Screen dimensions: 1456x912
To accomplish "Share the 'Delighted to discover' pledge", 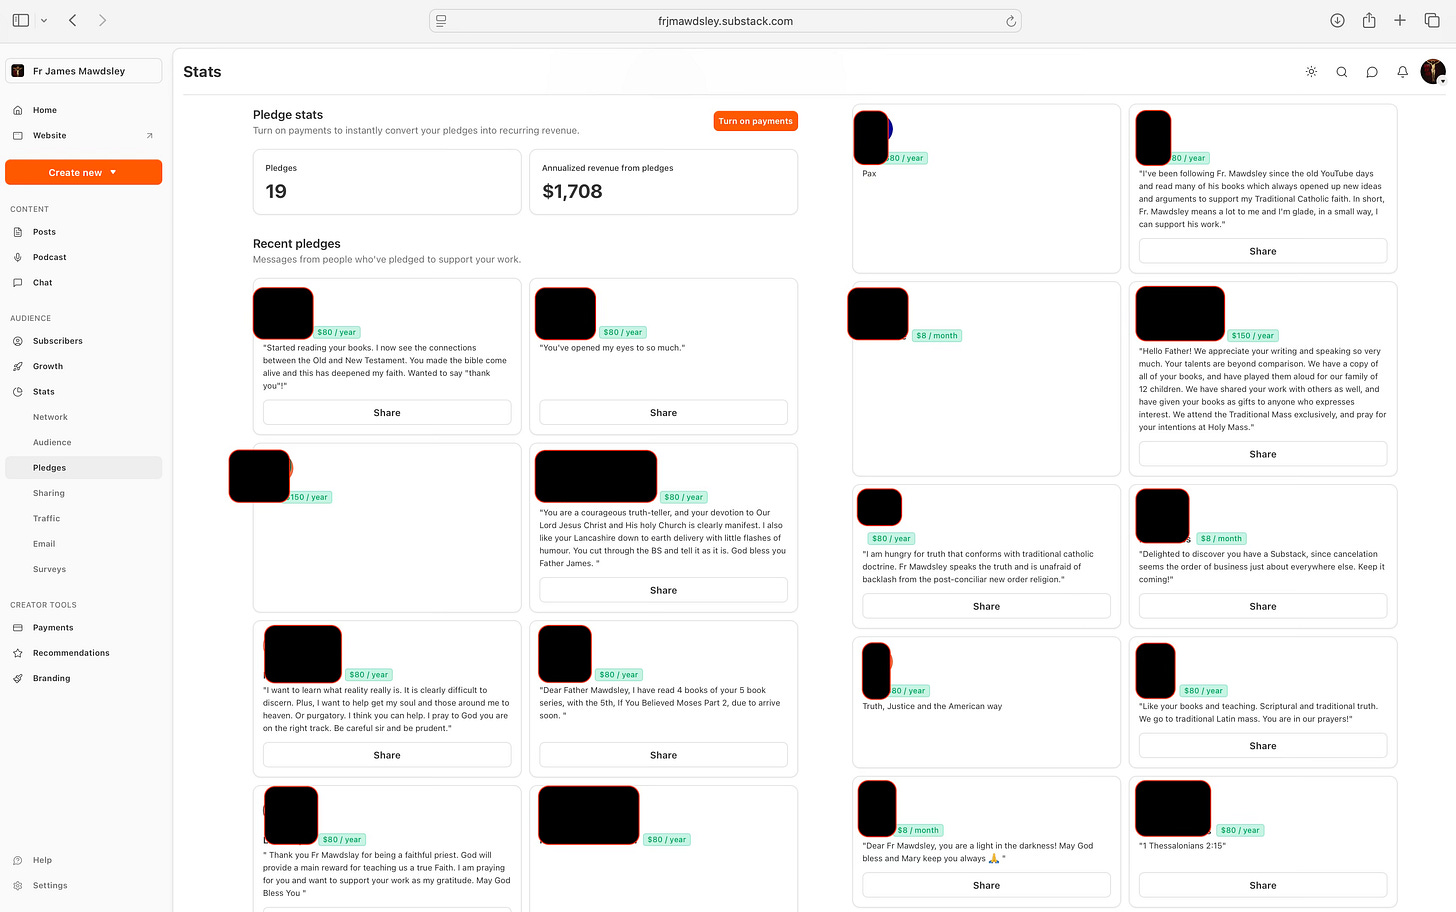I will [1263, 606].
